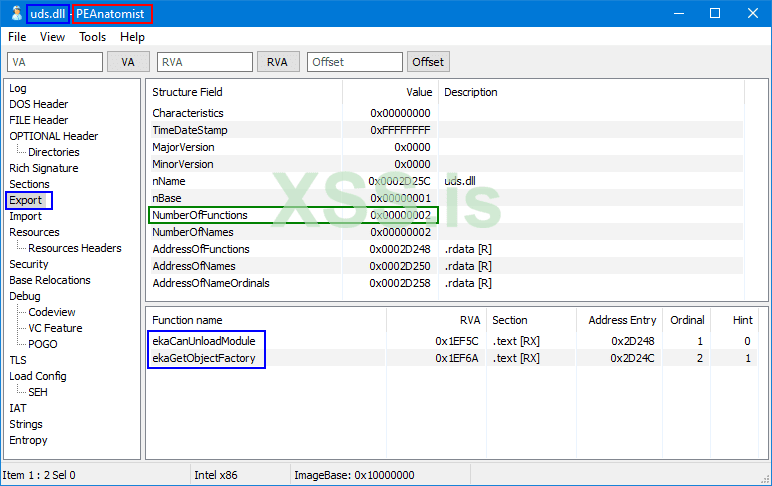Click the Value column header
Screen dimensions: 772x486
pos(390,92)
